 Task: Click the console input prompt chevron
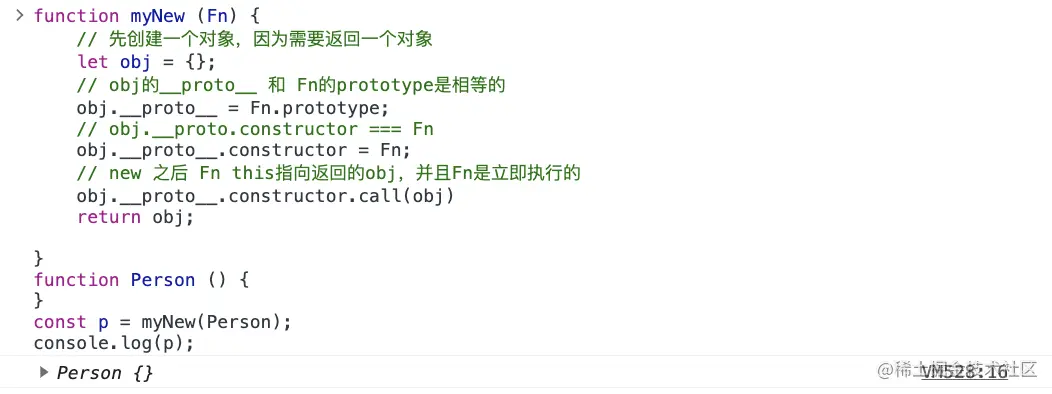[x=19, y=15]
